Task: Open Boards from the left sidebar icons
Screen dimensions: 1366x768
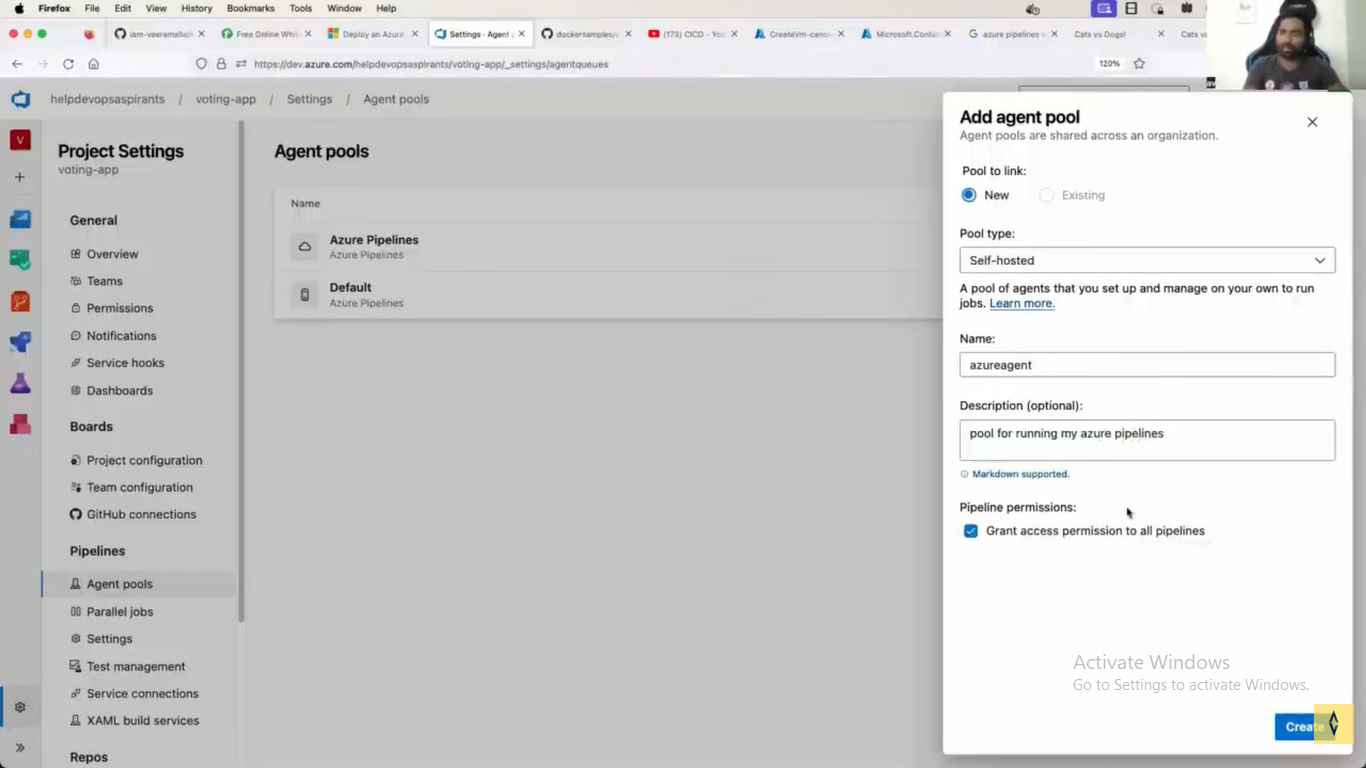Action: pyautogui.click(x=20, y=259)
